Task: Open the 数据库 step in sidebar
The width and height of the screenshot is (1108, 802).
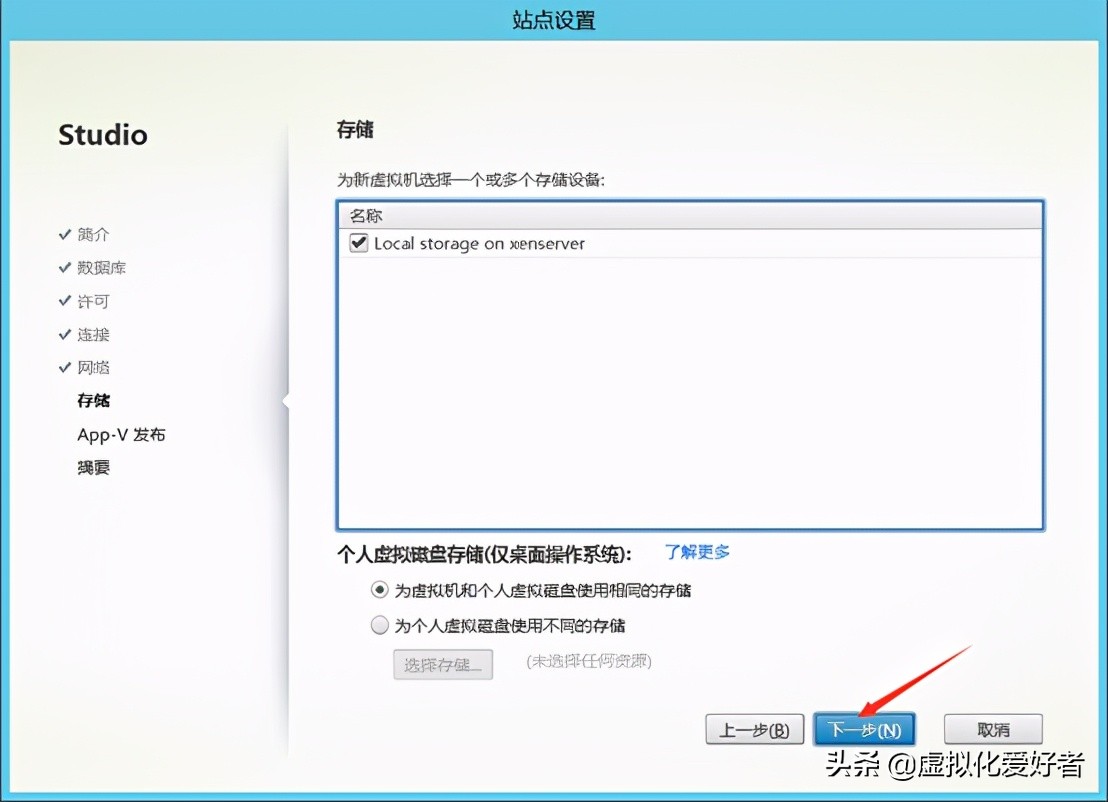Action: pos(101,268)
